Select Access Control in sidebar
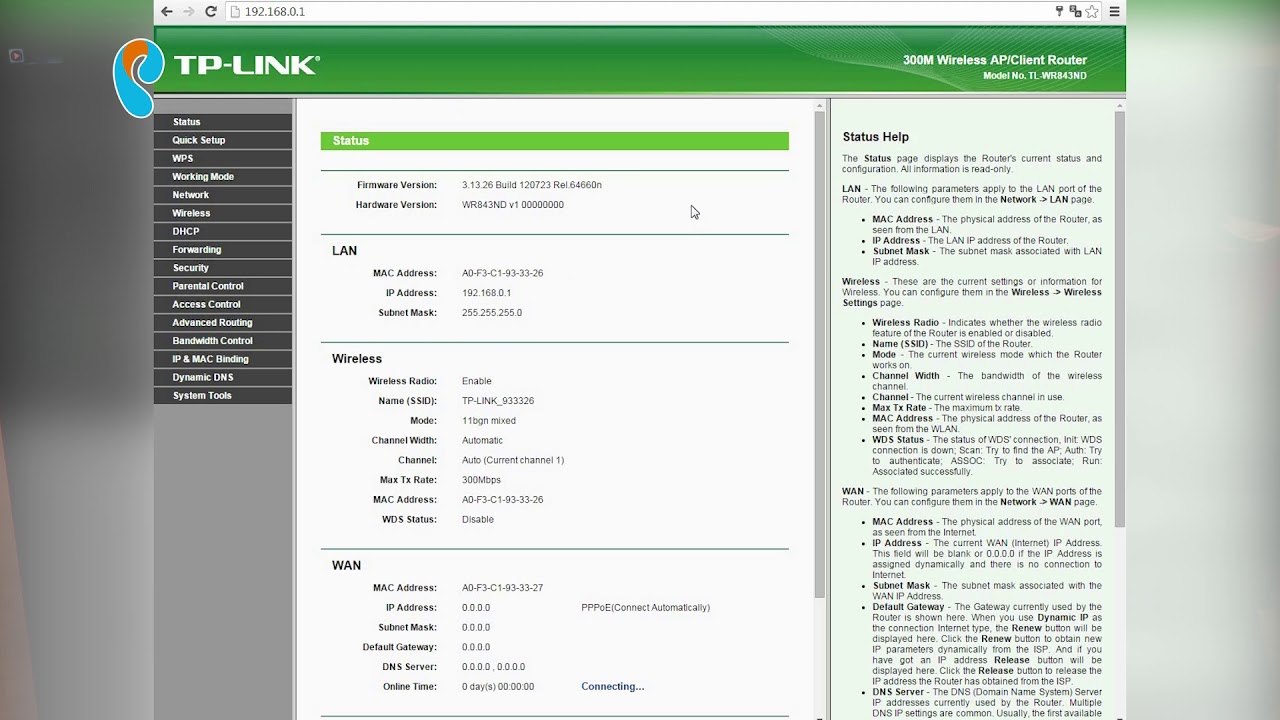This screenshot has width=1280, height=720. point(223,304)
